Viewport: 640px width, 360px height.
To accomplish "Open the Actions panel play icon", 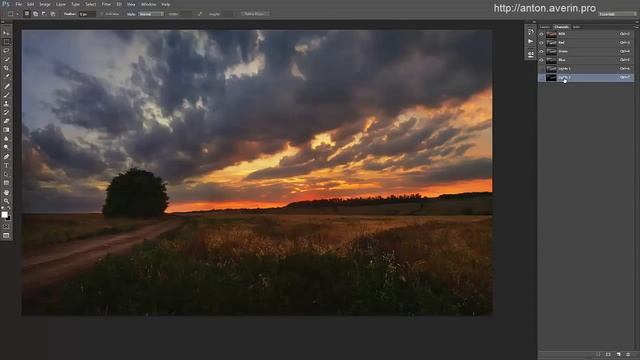I will point(531,41).
